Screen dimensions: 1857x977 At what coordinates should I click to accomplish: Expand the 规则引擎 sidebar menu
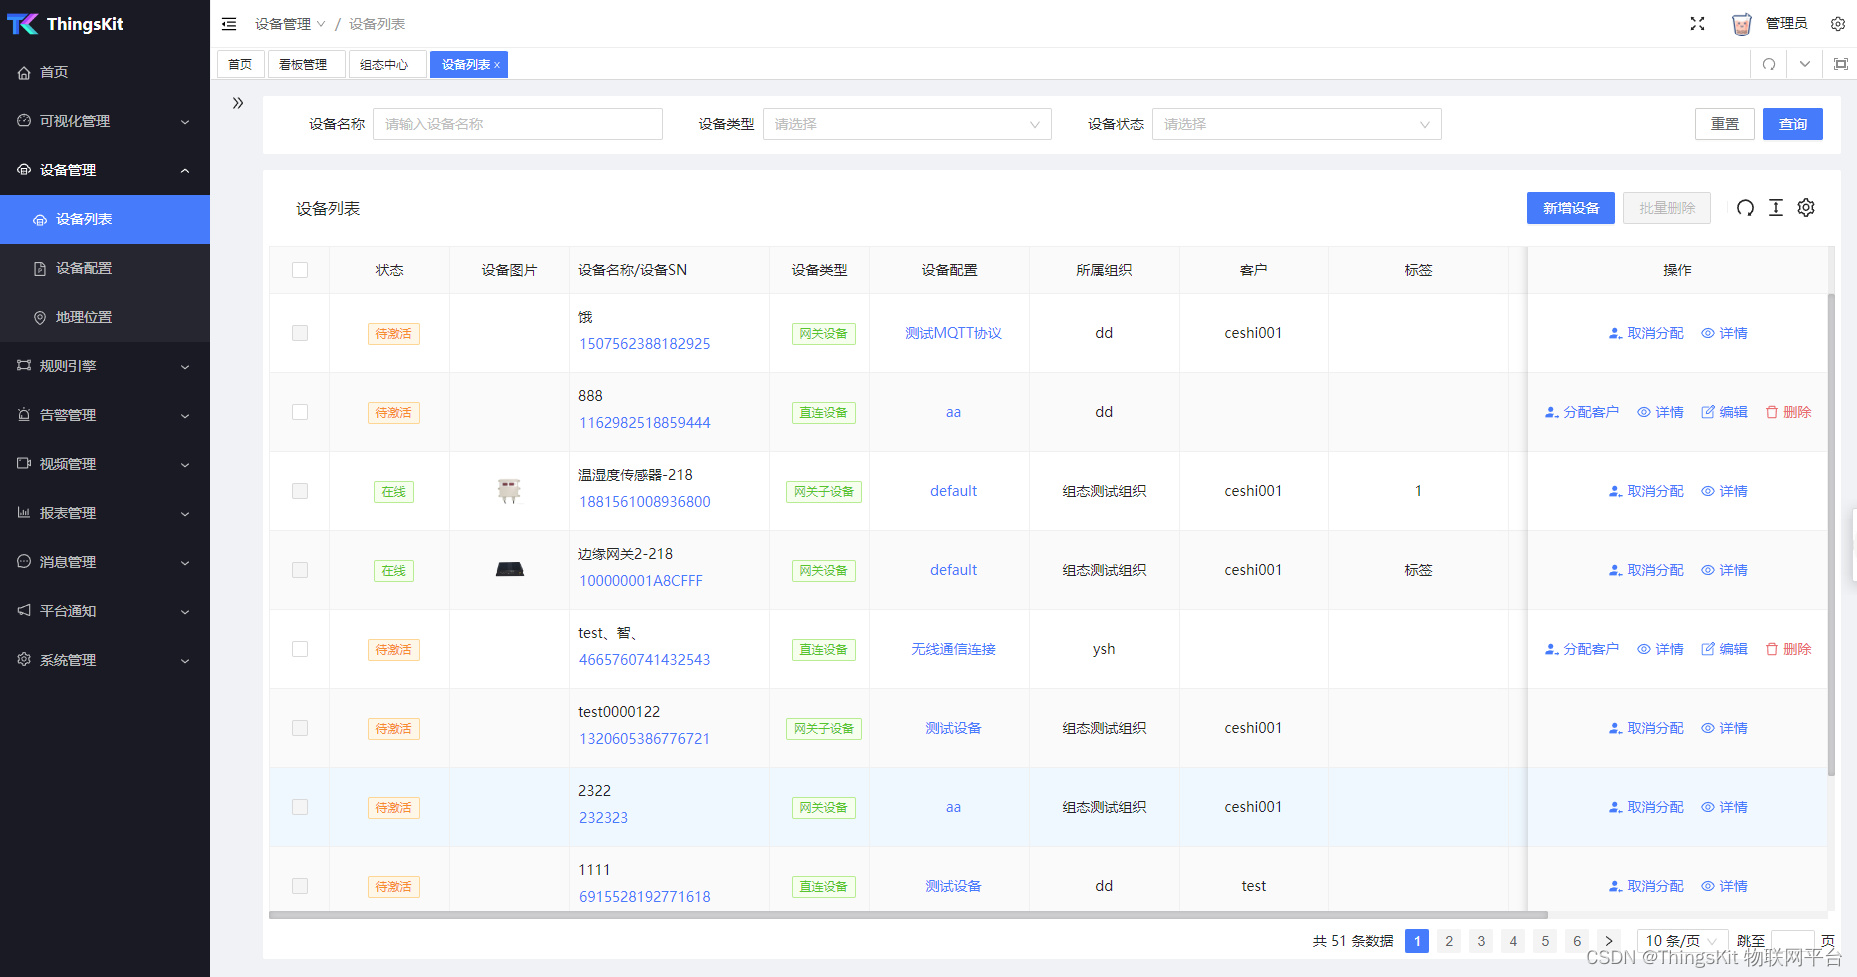point(105,366)
